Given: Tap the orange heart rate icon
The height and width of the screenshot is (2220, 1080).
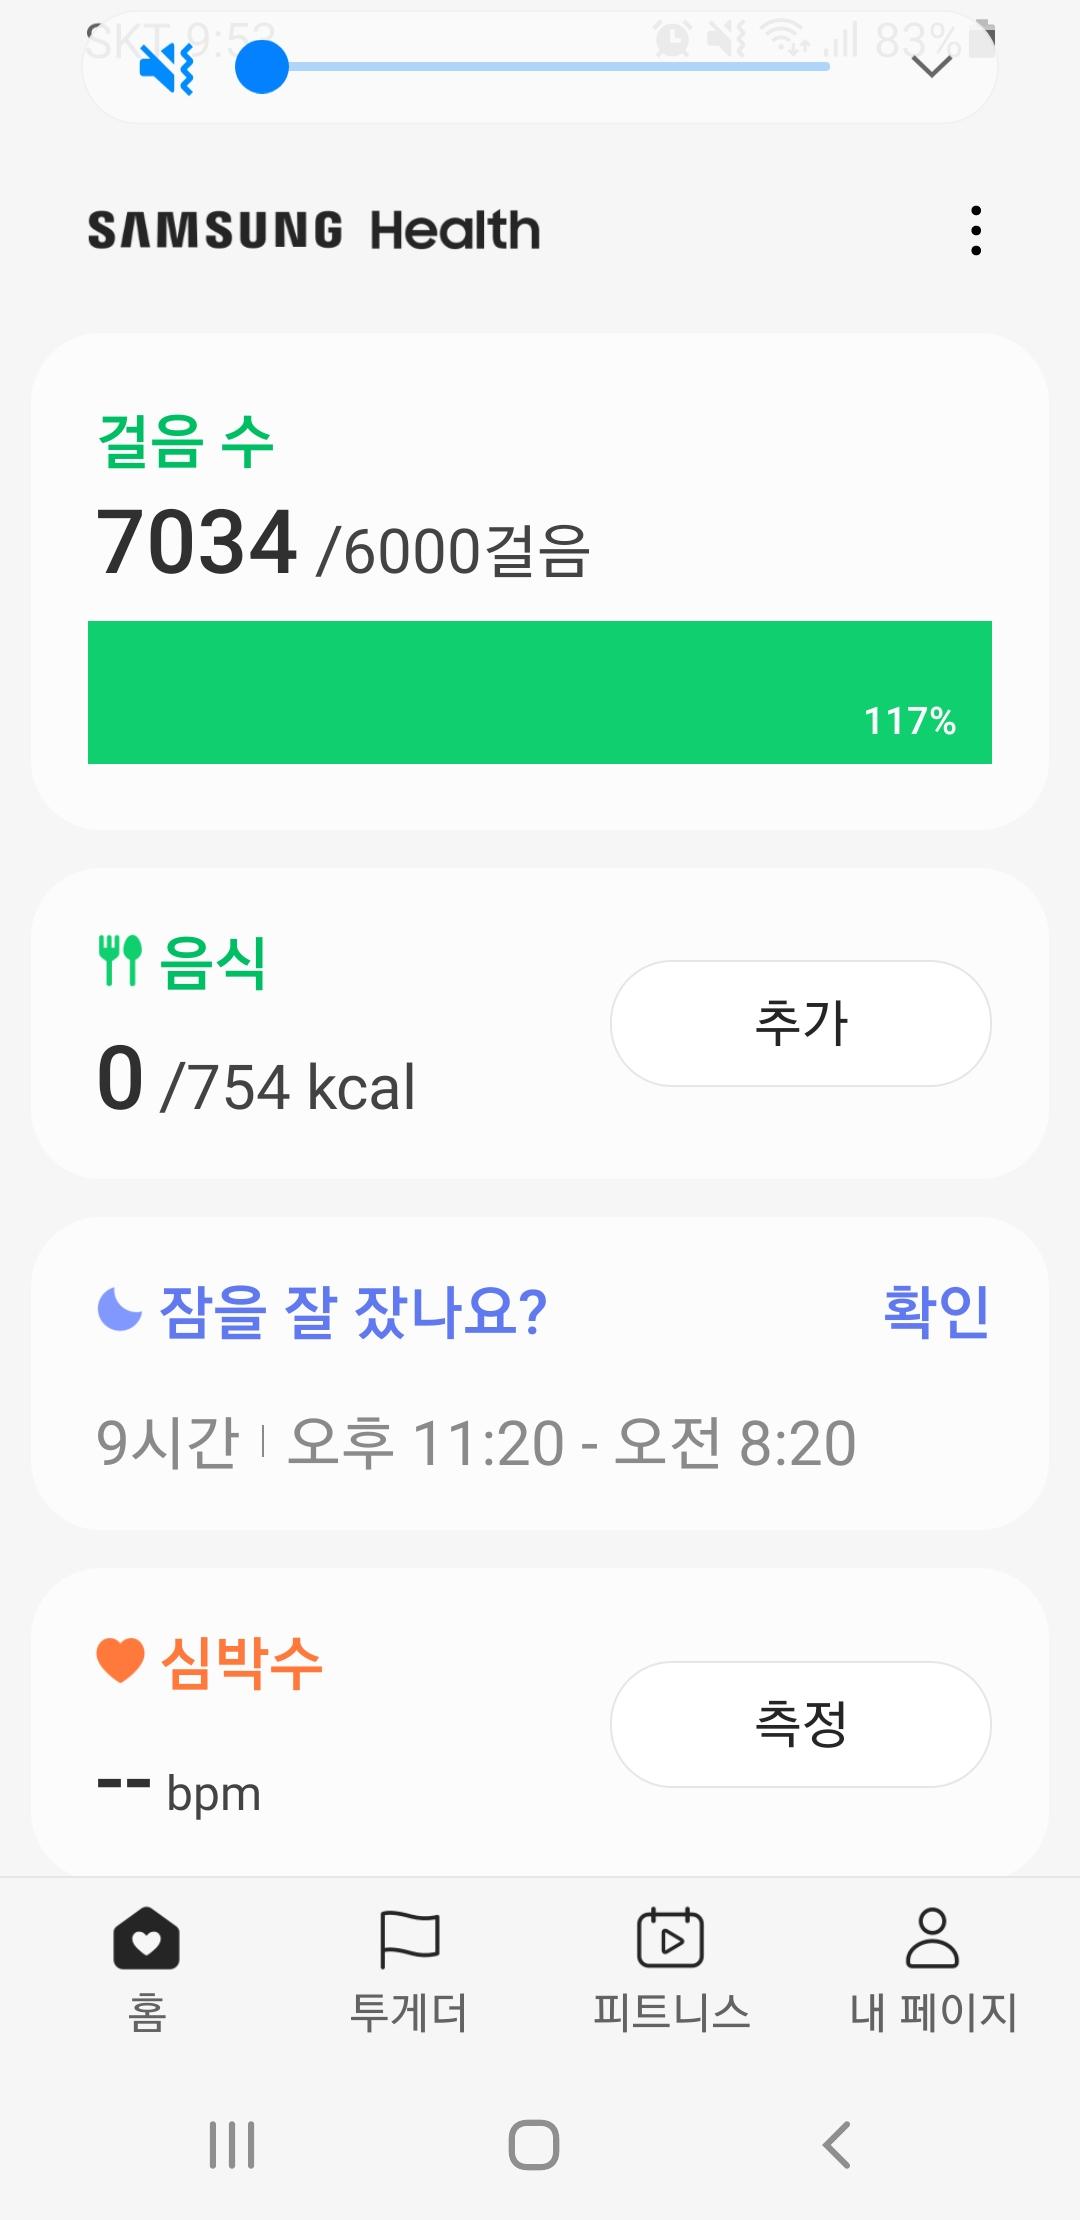Looking at the screenshot, I should 121,1661.
